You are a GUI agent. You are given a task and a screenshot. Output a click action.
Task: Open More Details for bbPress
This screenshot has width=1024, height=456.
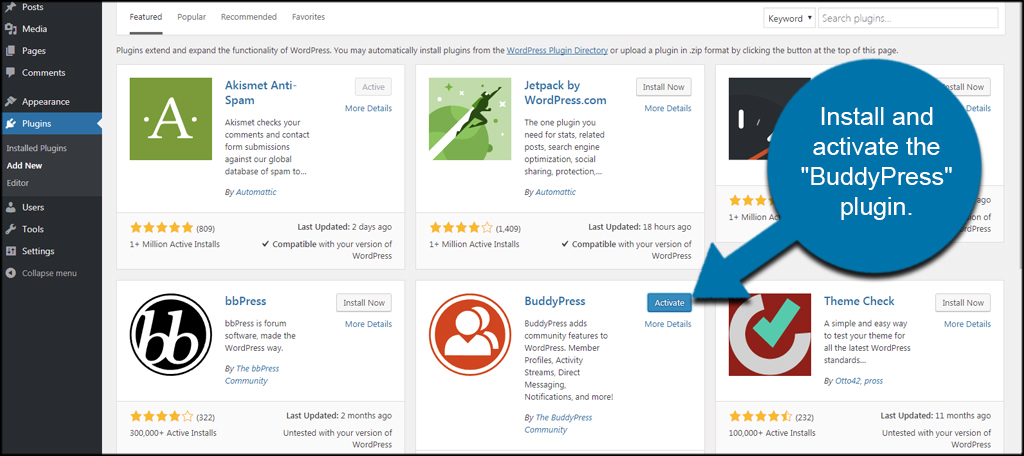pyautogui.click(x=368, y=324)
